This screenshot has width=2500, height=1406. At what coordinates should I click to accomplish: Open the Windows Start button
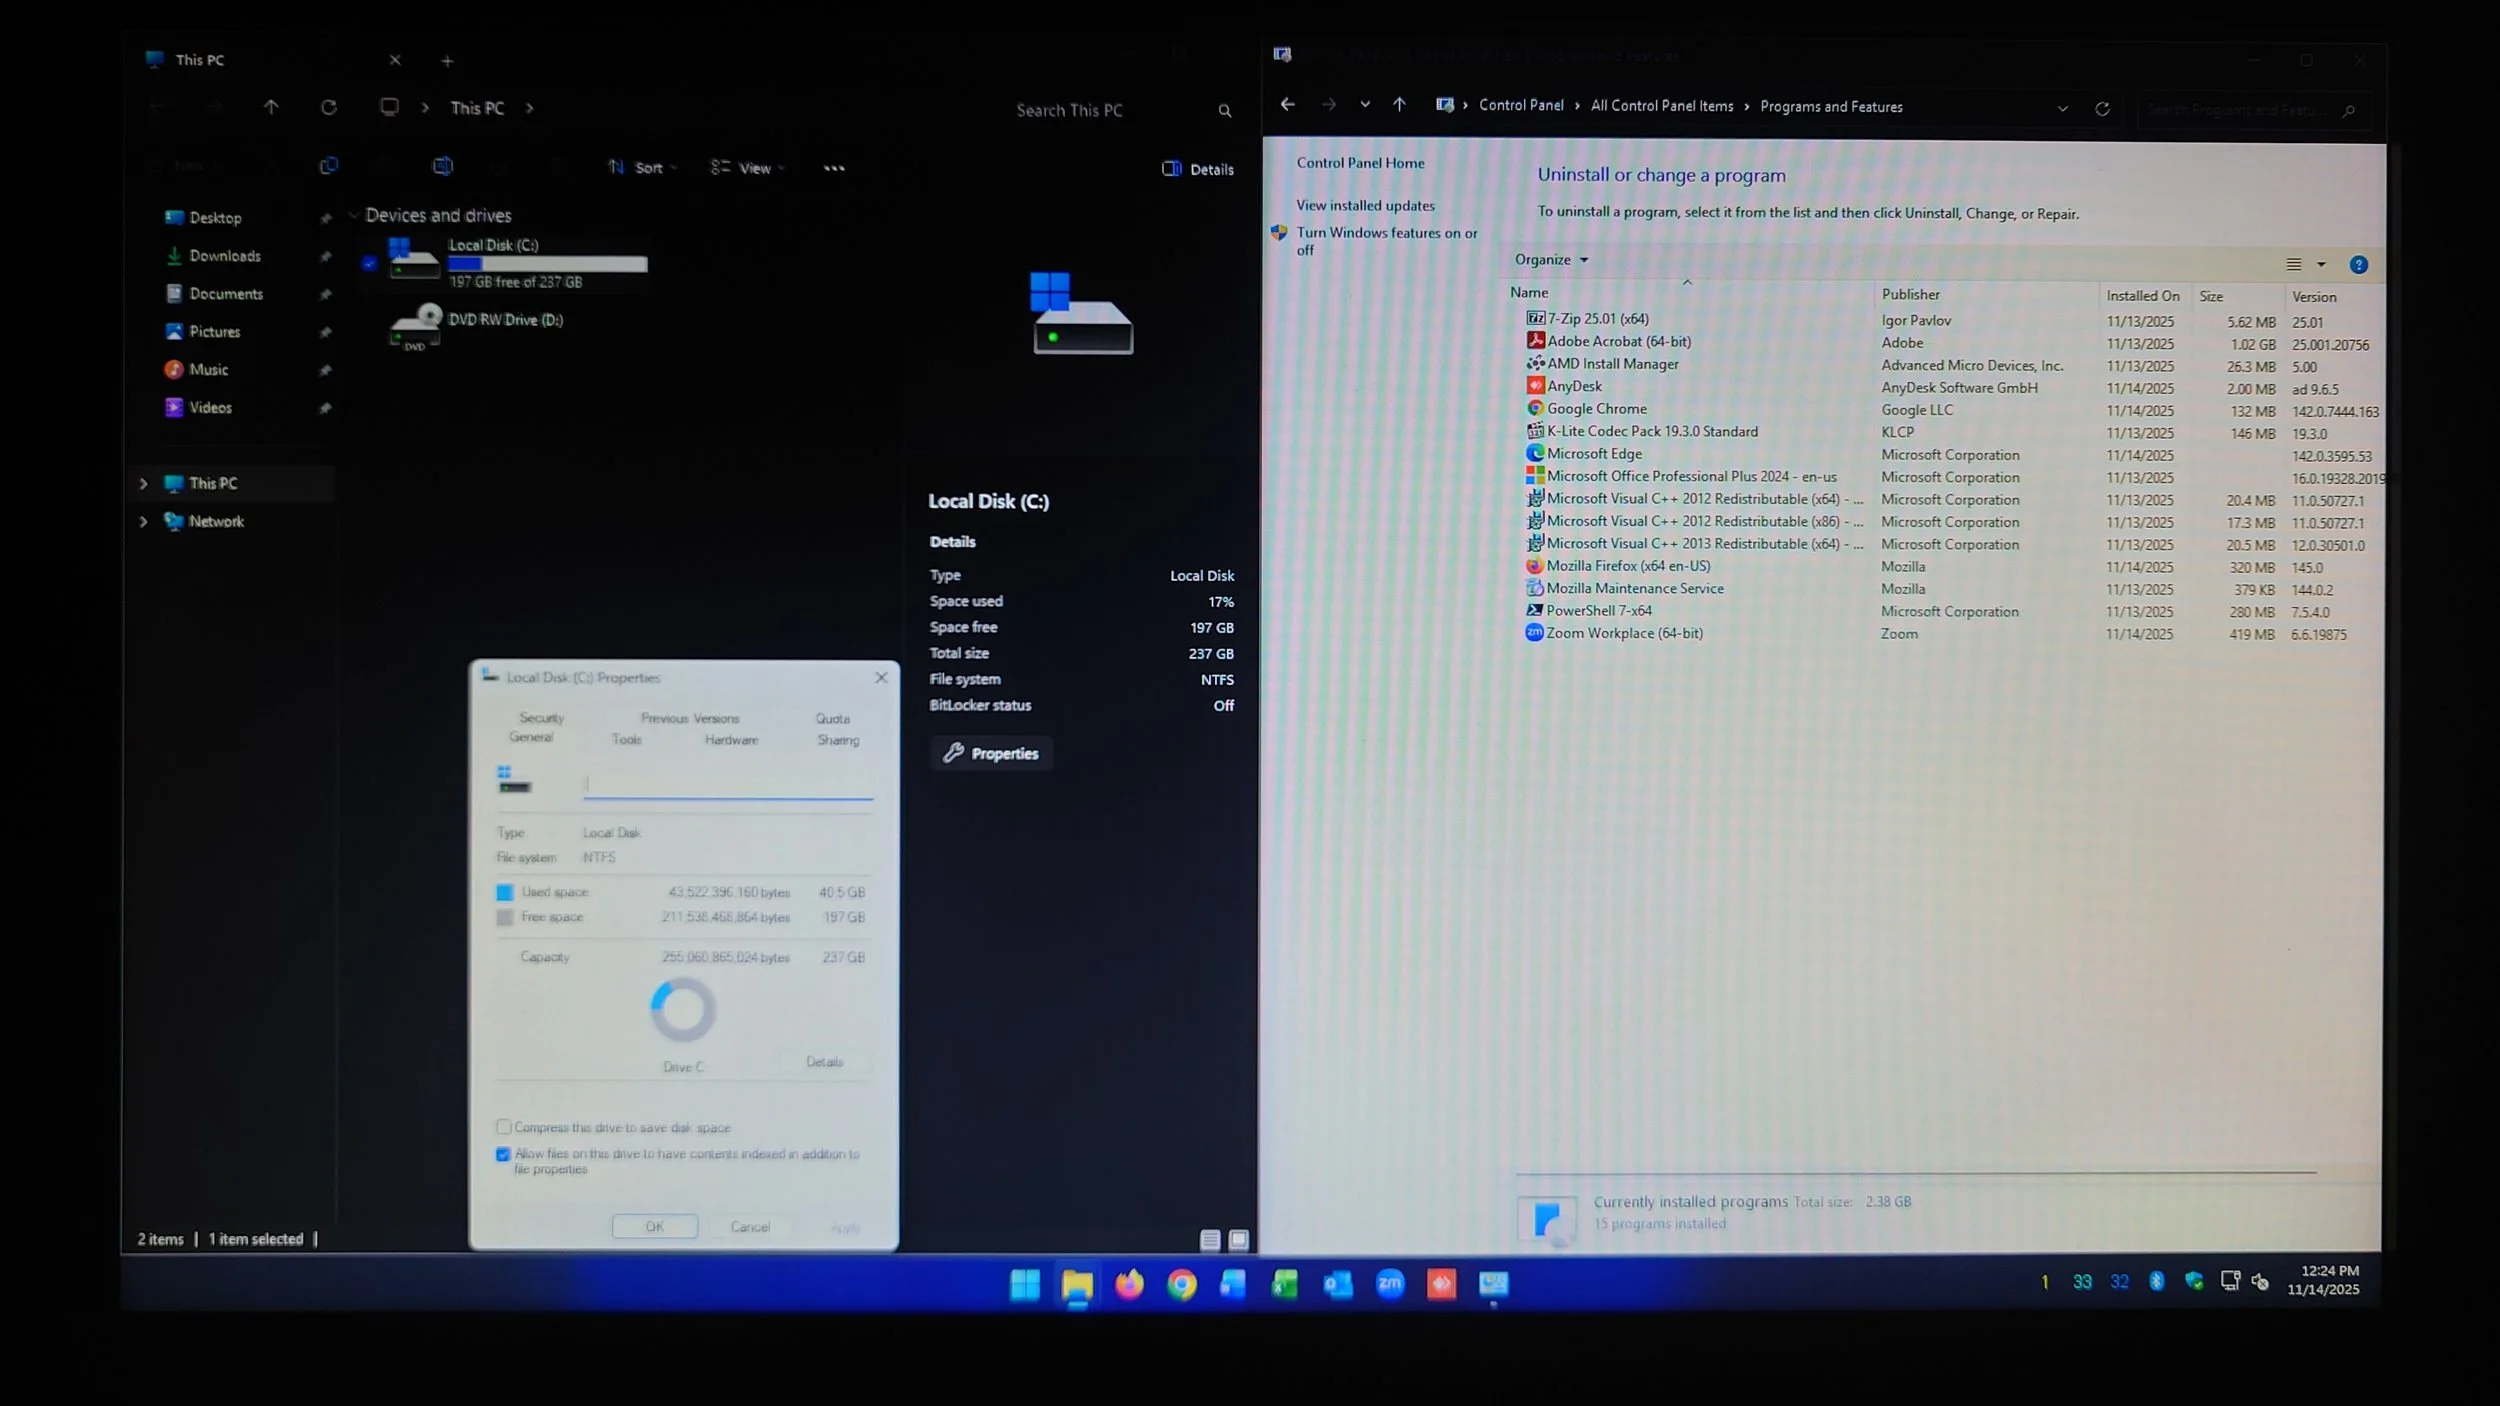coord(1025,1284)
